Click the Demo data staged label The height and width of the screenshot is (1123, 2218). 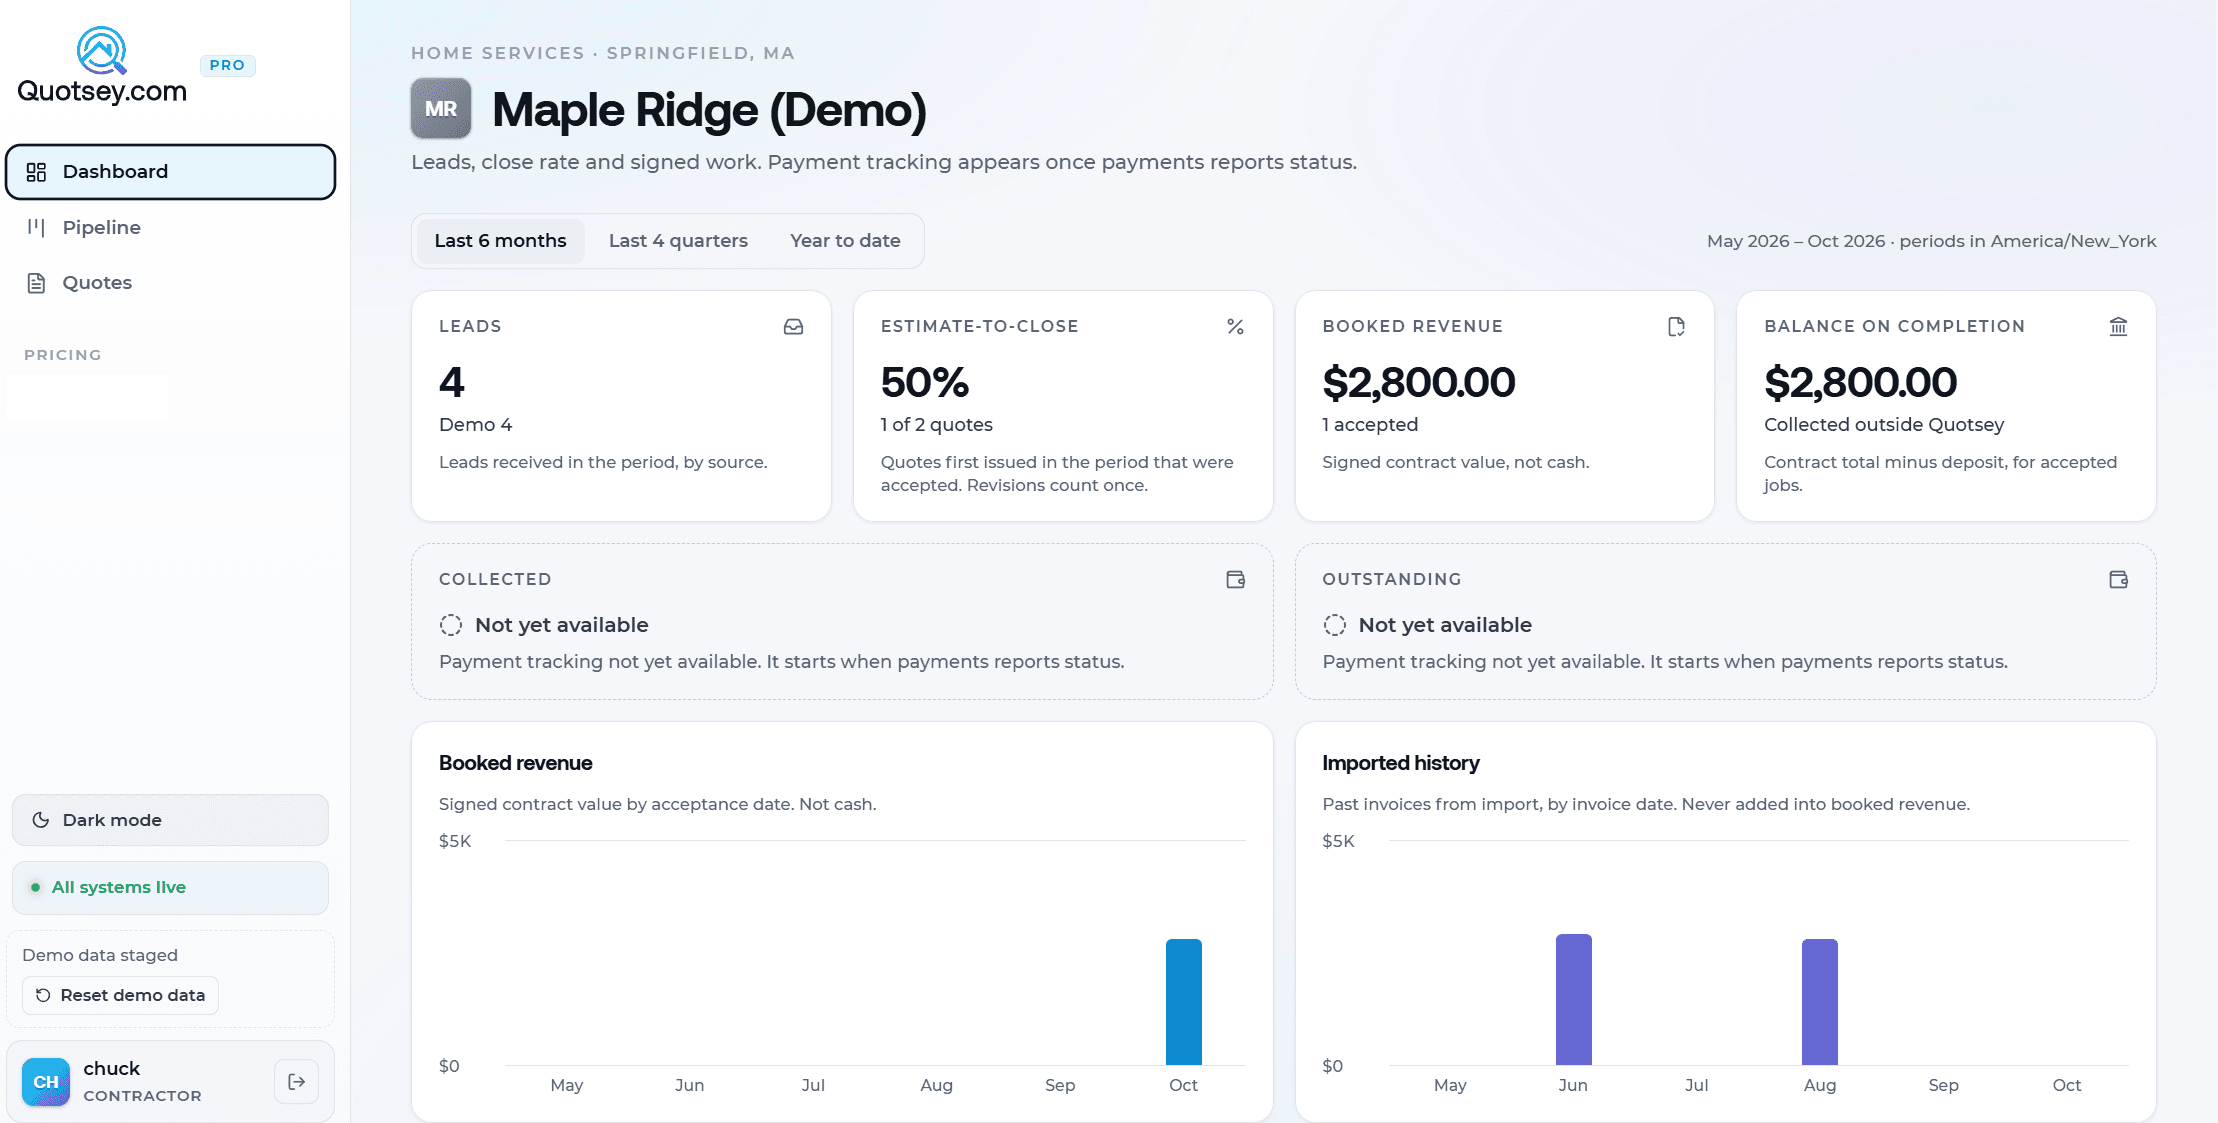coord(100,955)
